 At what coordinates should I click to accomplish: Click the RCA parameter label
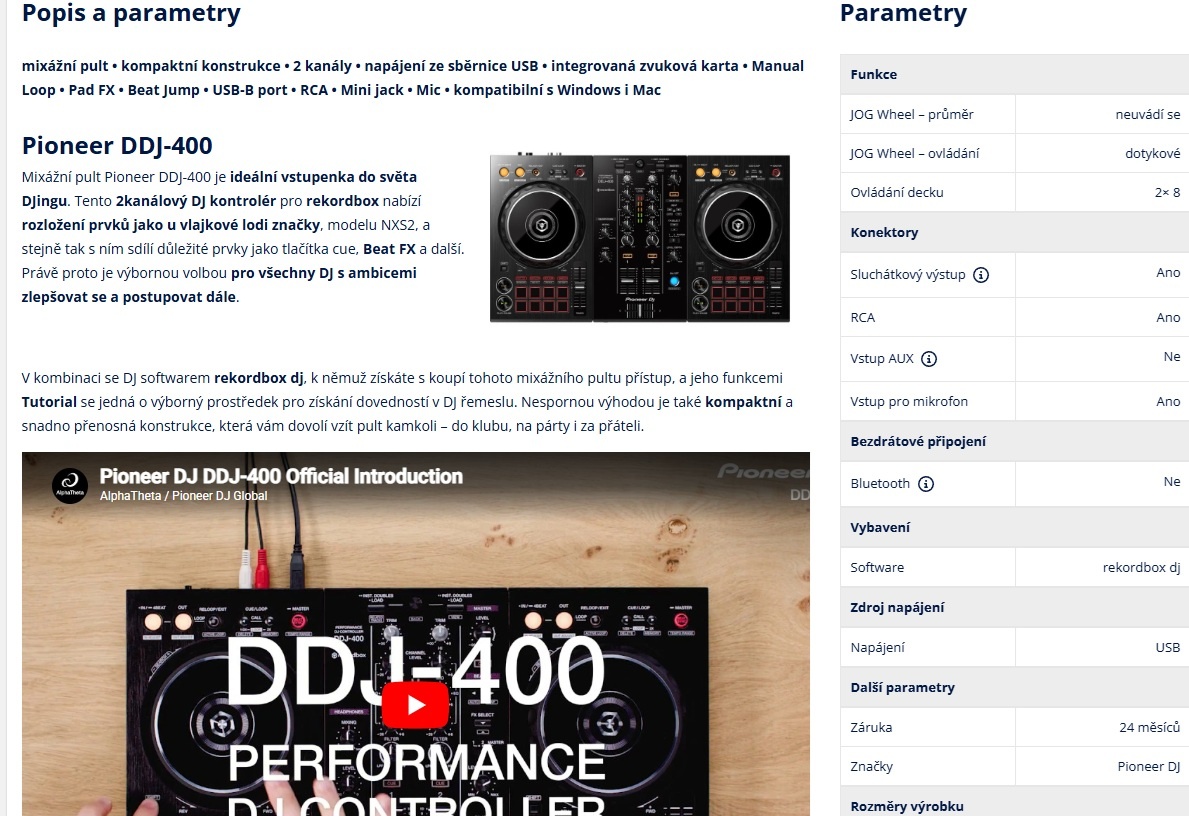(x=863, y=318)
